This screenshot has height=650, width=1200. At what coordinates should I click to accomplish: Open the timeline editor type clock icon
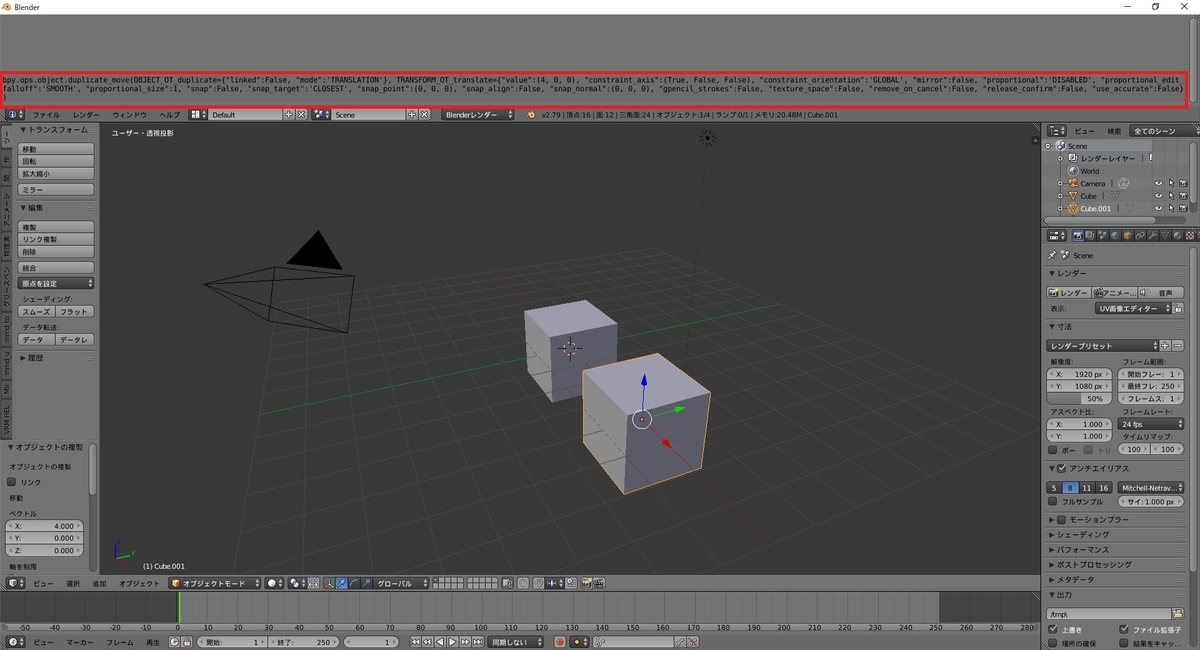(15, 642)
